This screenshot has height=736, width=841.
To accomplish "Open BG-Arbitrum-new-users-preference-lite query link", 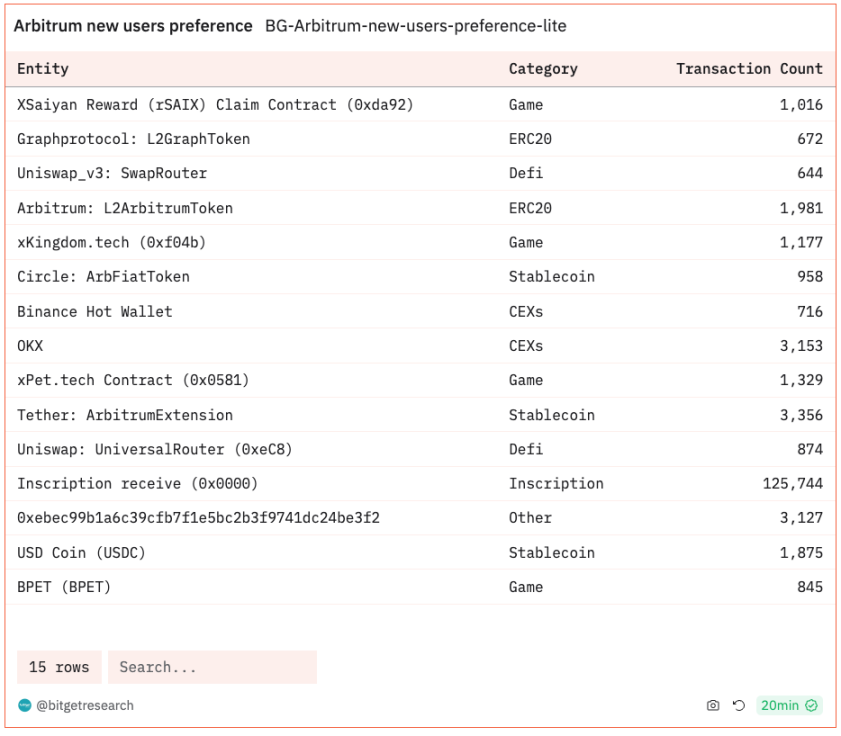I will coord(415,26).
